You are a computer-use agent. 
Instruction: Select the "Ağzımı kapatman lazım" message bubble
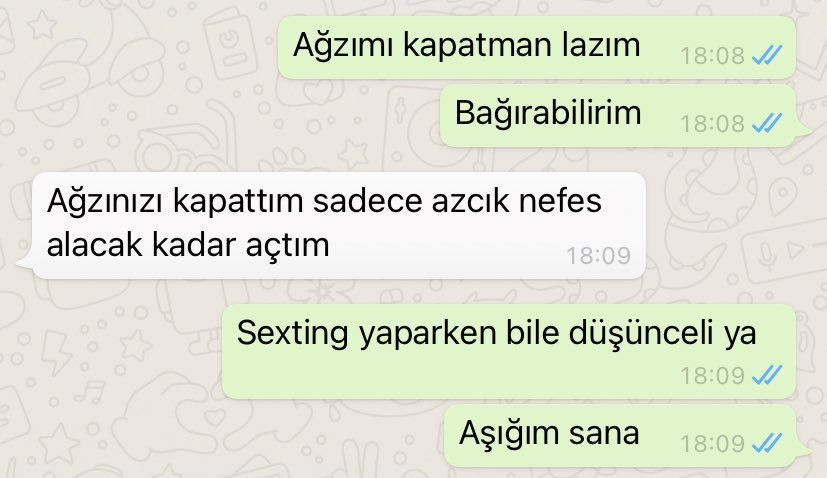tap(536, 47)
